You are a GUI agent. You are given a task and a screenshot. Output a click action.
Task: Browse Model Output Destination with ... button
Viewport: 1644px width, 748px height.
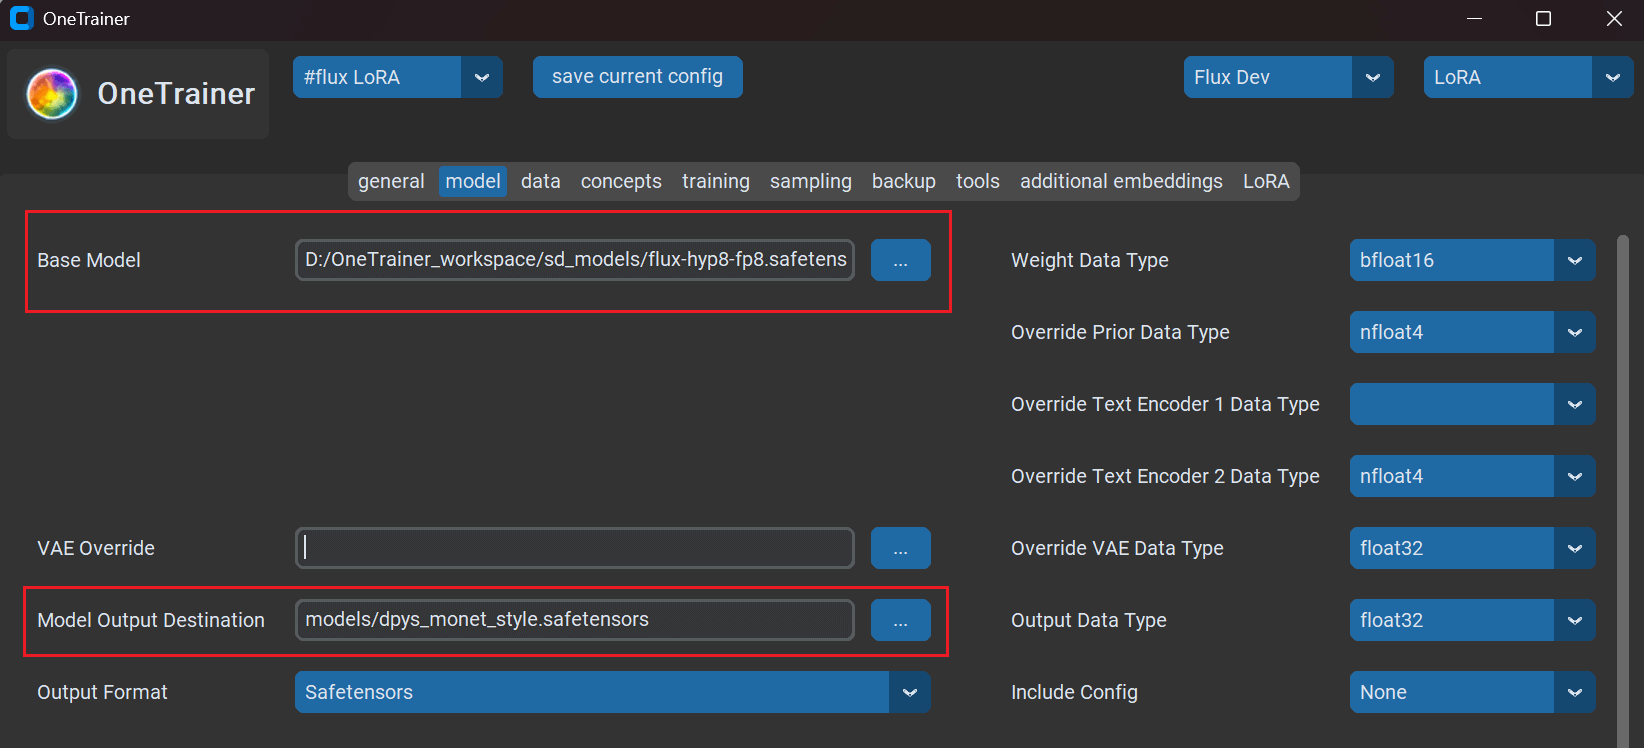(901, 620)
